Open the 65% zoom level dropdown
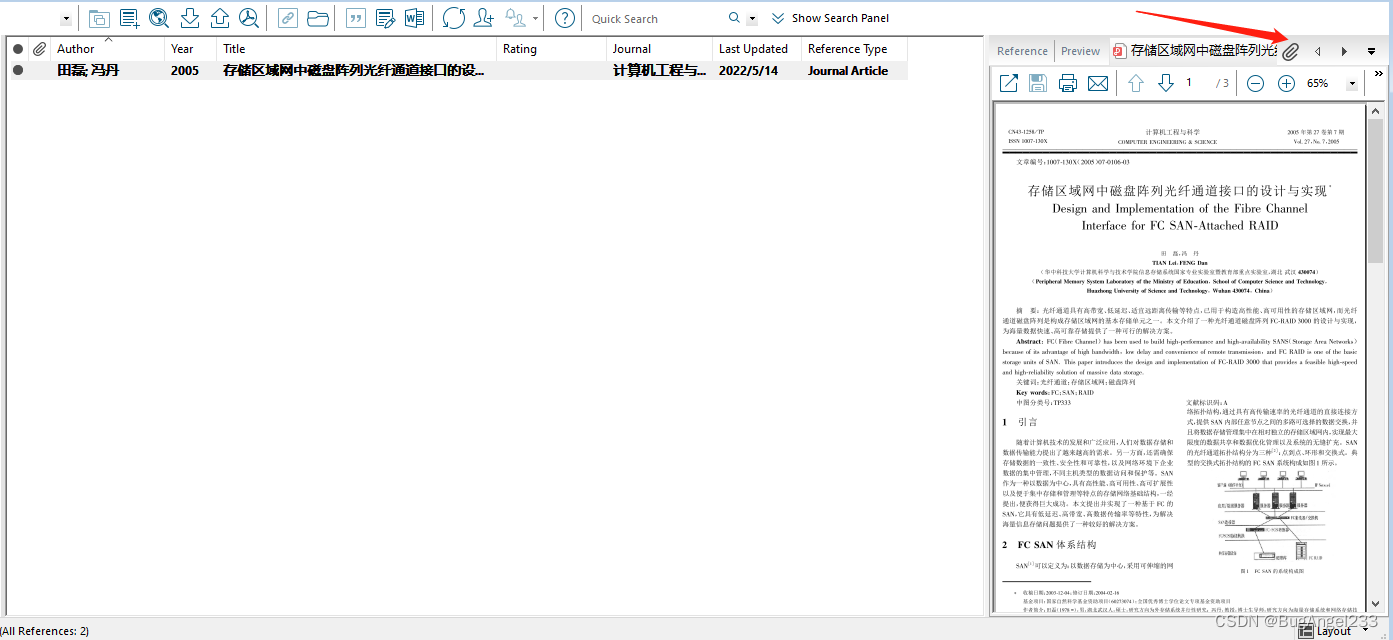 1352,84
